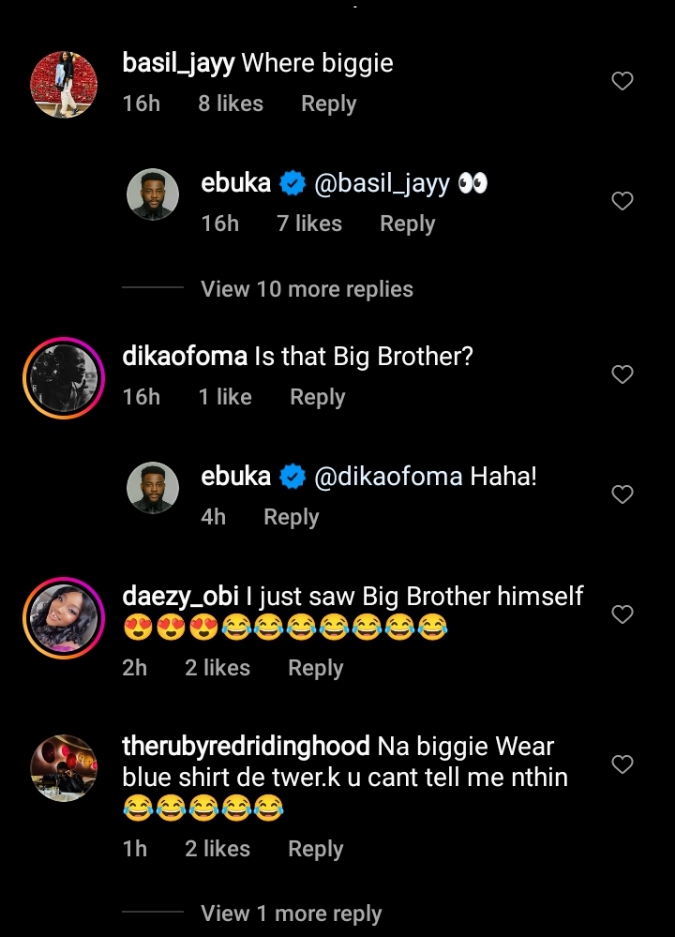Open therubyredridinghood's profile picture

pyautogui.click(x=65, y=769)
